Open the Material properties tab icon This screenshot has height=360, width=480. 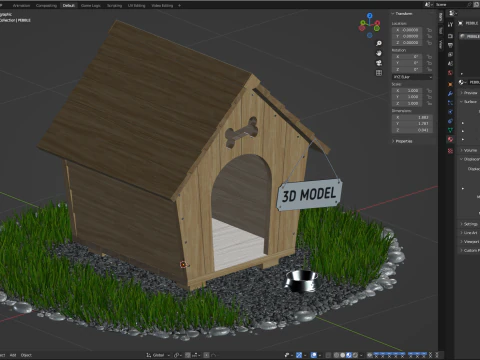450,139
